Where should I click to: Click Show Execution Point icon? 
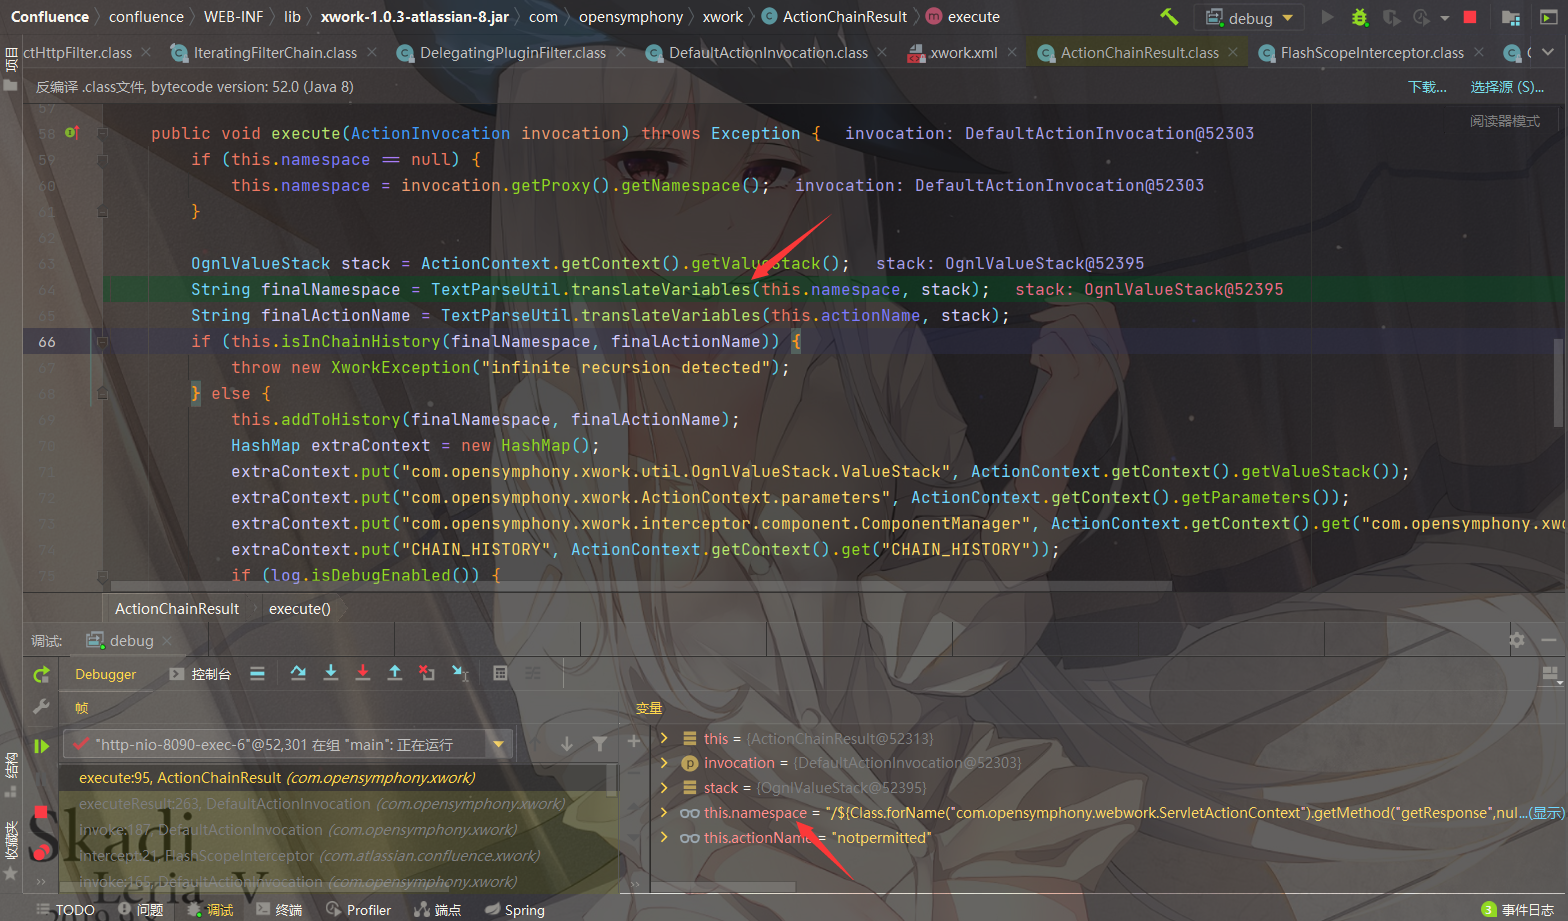point(257,674)
